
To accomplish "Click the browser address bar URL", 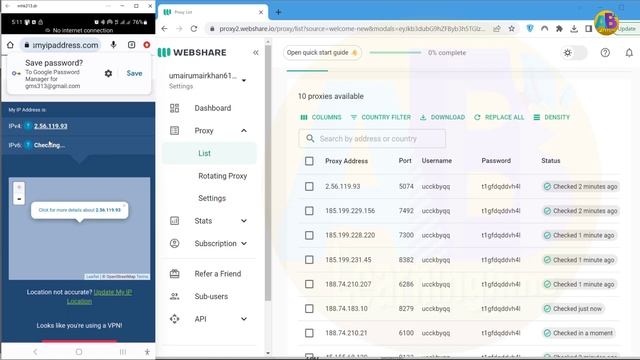I will pyautogui.click(x=352, y=29).
